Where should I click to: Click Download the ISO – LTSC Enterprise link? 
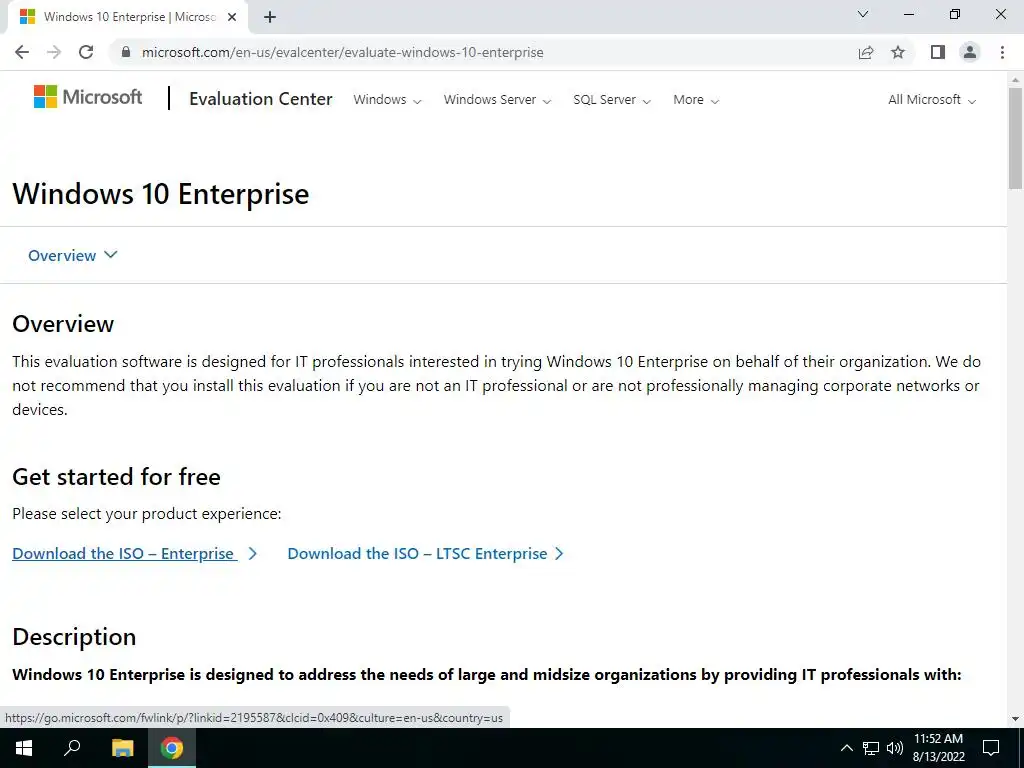click(417, 554)
